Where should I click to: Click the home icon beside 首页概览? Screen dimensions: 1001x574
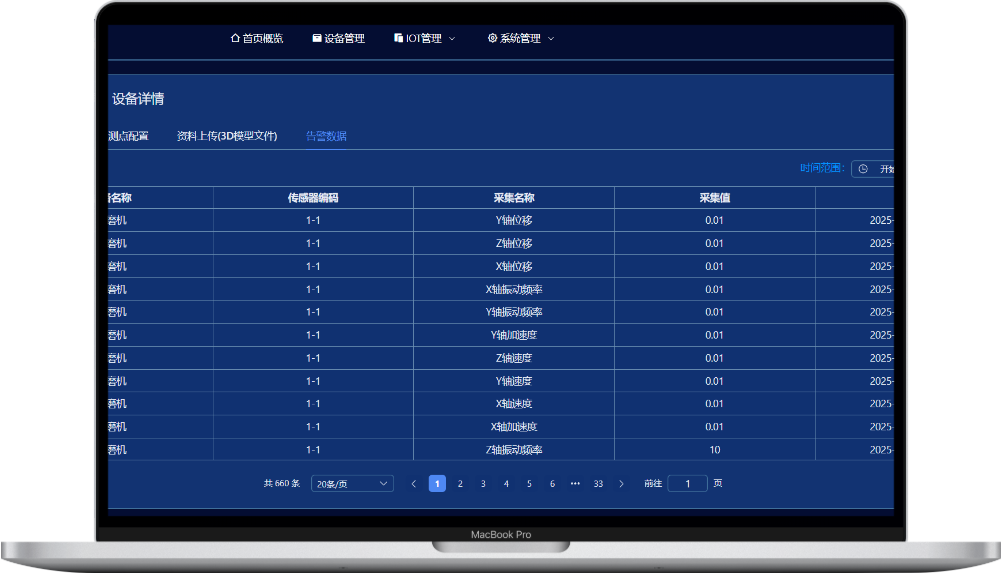tap(235, 39)
